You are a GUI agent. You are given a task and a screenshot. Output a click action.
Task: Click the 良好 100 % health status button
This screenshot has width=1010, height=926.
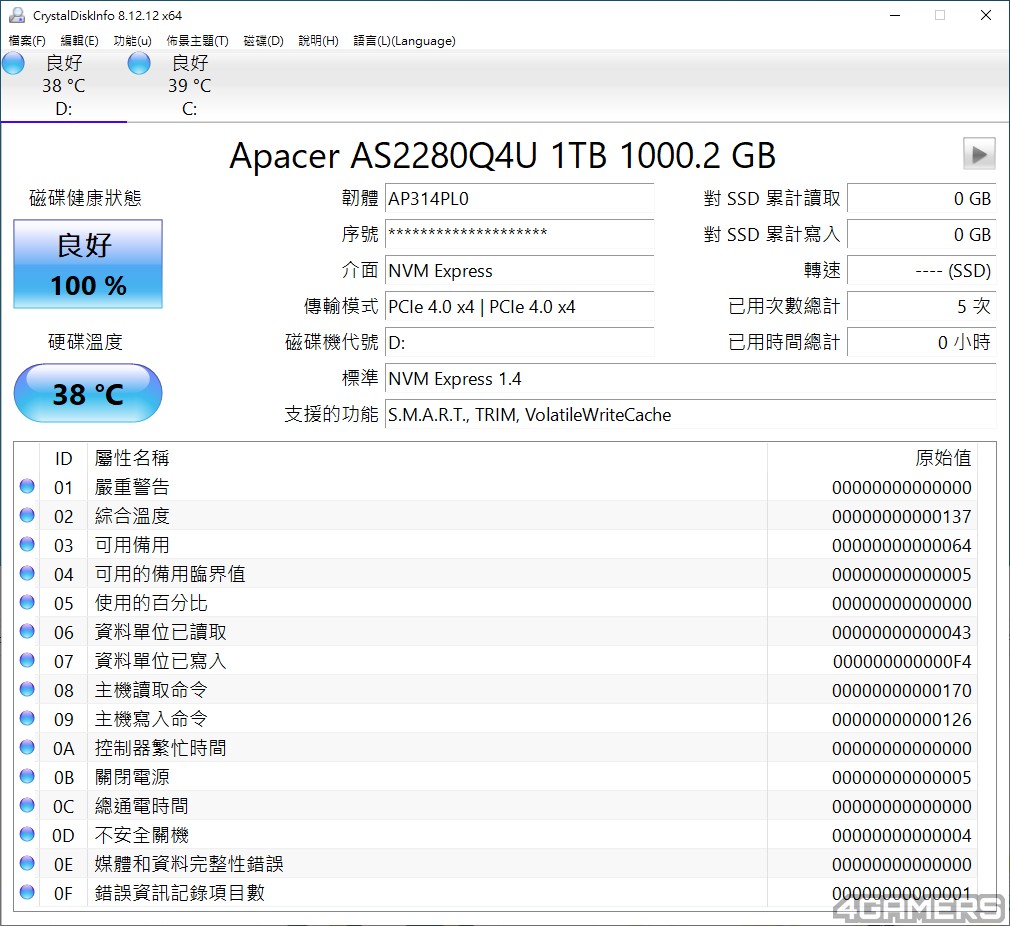click(x=88, y=264)
